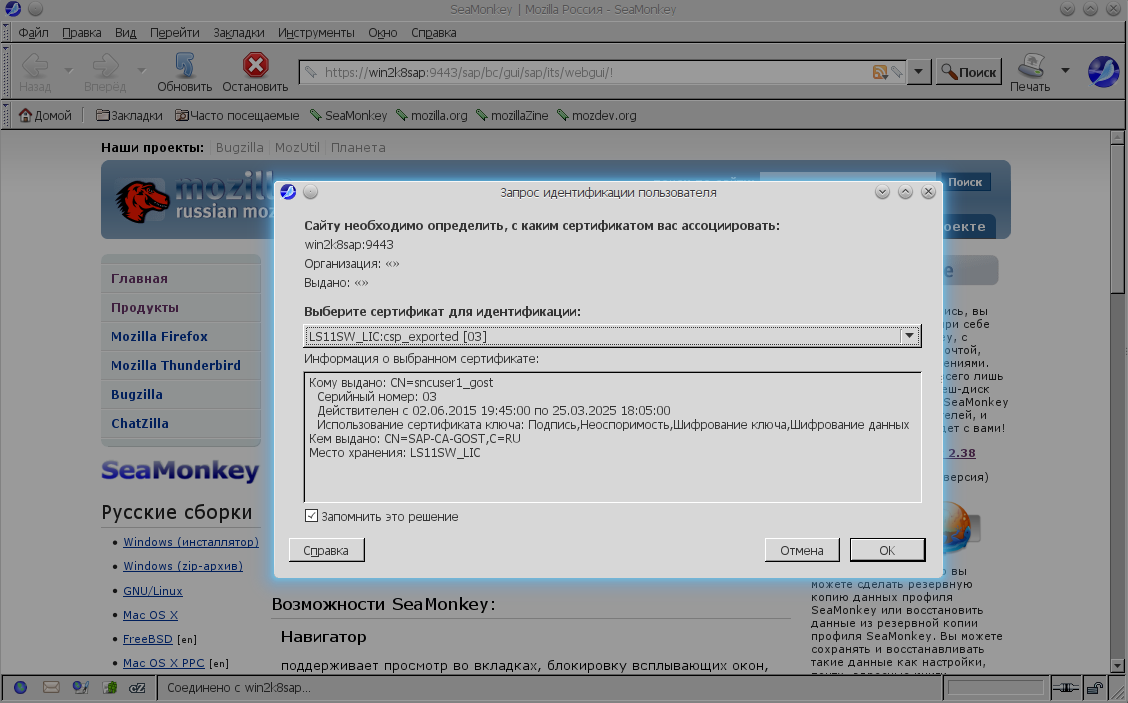Toggle the Запомнить это решение checkbox
The height and width of the screenshot is (703, 1128).
311,516
